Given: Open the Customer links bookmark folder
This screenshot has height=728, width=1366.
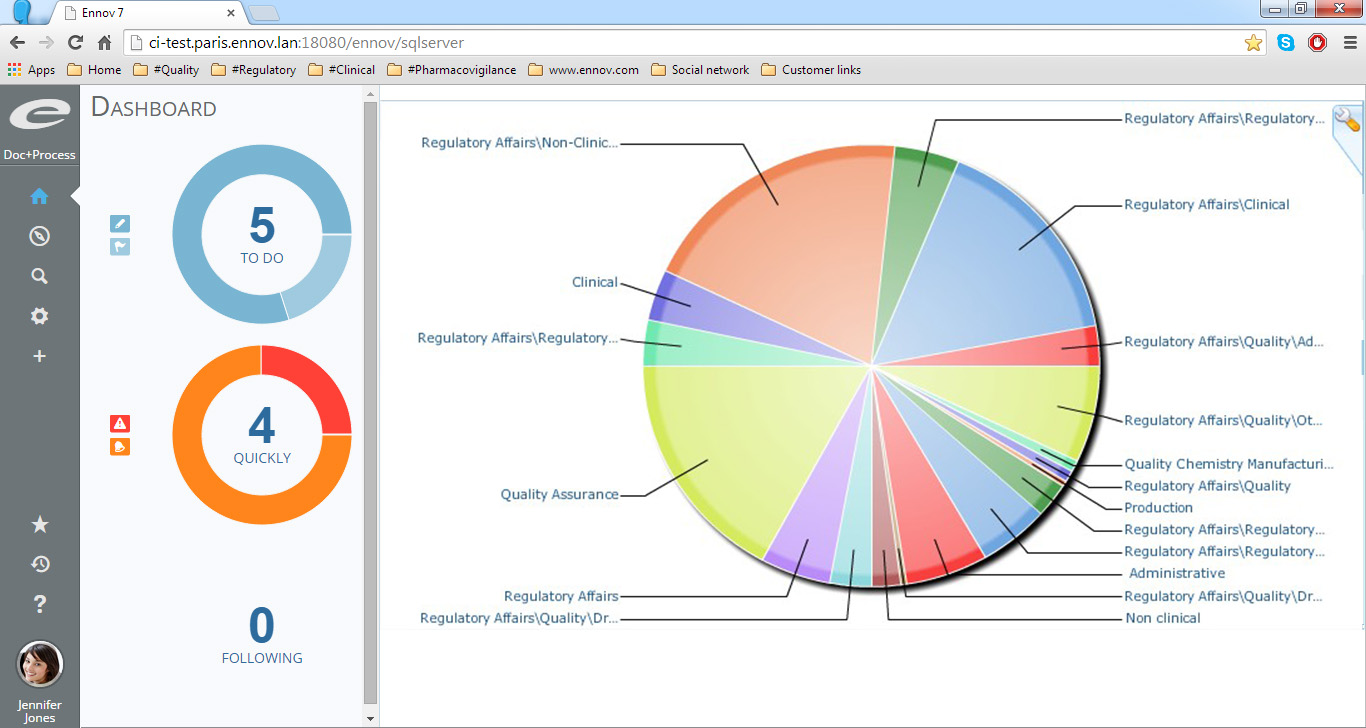Looking at the screenshot, I should tap(811, 70).
